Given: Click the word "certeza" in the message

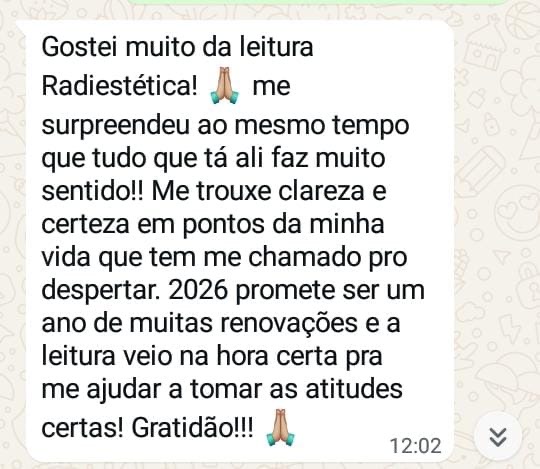Looking at the screenshot, I should pos(85,224).
